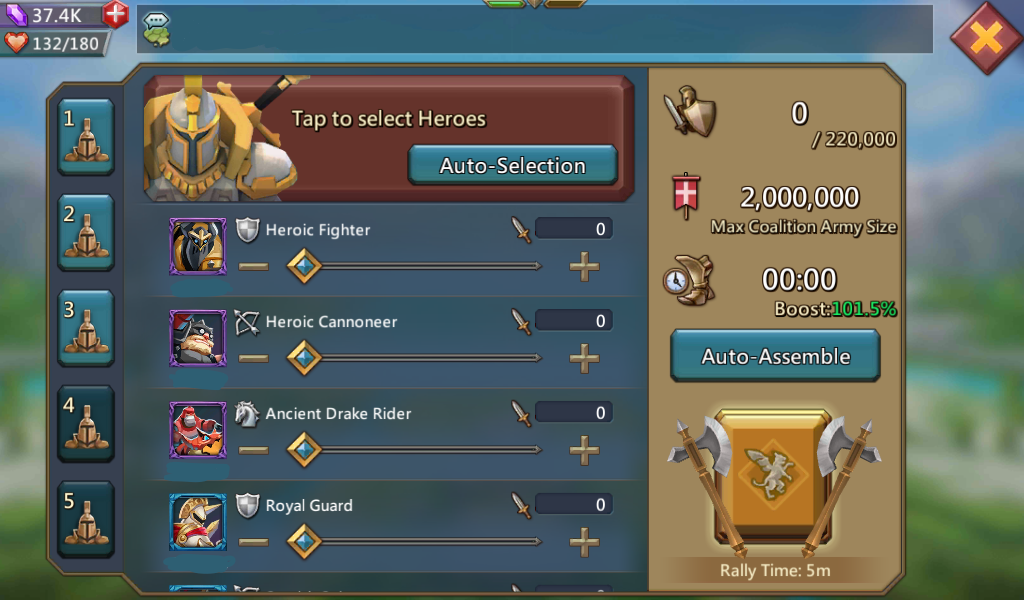Click Auto-Selection button for heroes
Image resolution: width=1024 pixels, height=600 pixels.
click(513, 165)
